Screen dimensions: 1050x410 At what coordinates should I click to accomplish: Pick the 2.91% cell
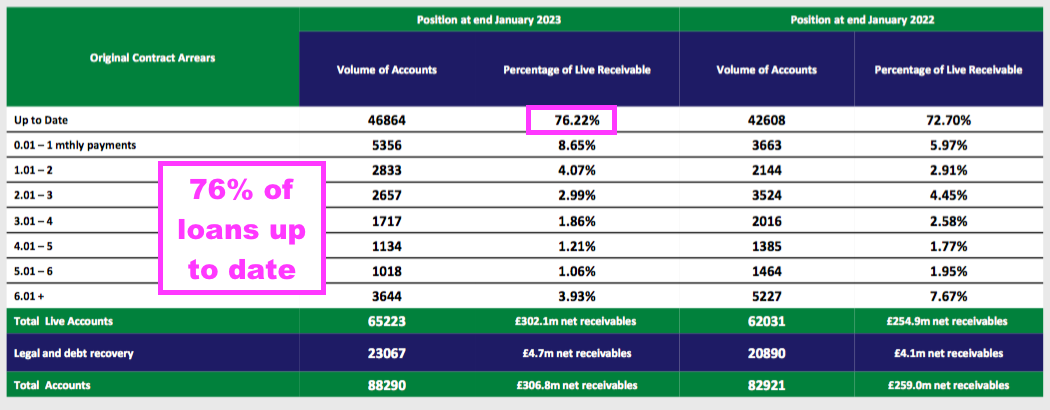(948, 171)
